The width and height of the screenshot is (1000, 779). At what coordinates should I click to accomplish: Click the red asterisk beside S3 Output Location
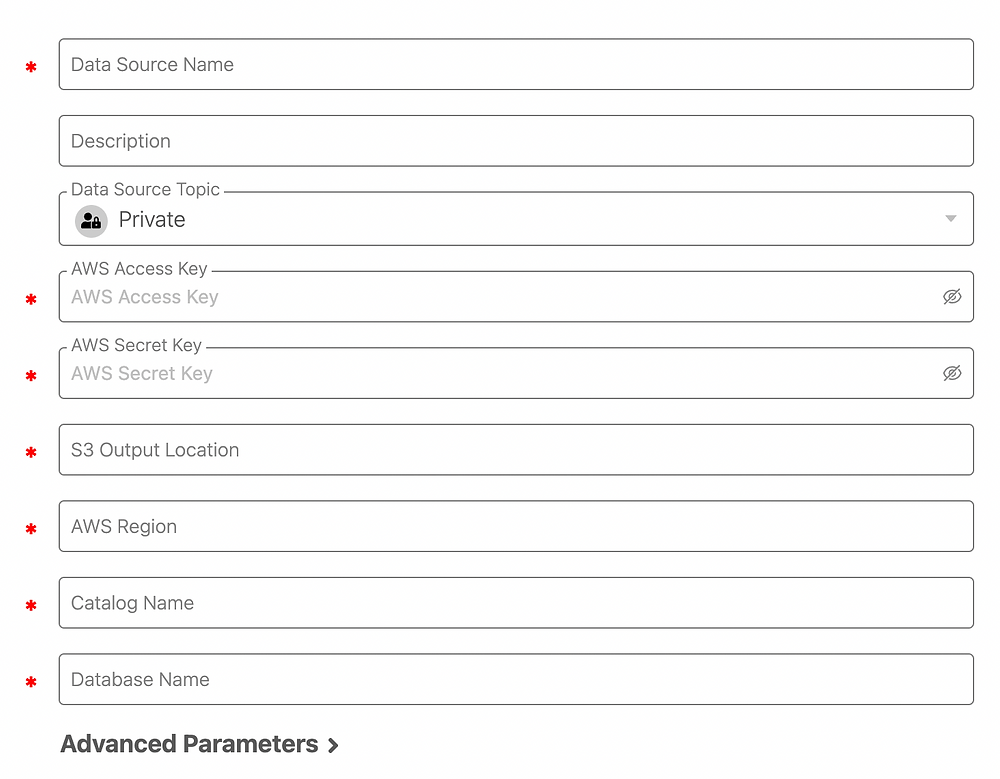click(31, 452)
